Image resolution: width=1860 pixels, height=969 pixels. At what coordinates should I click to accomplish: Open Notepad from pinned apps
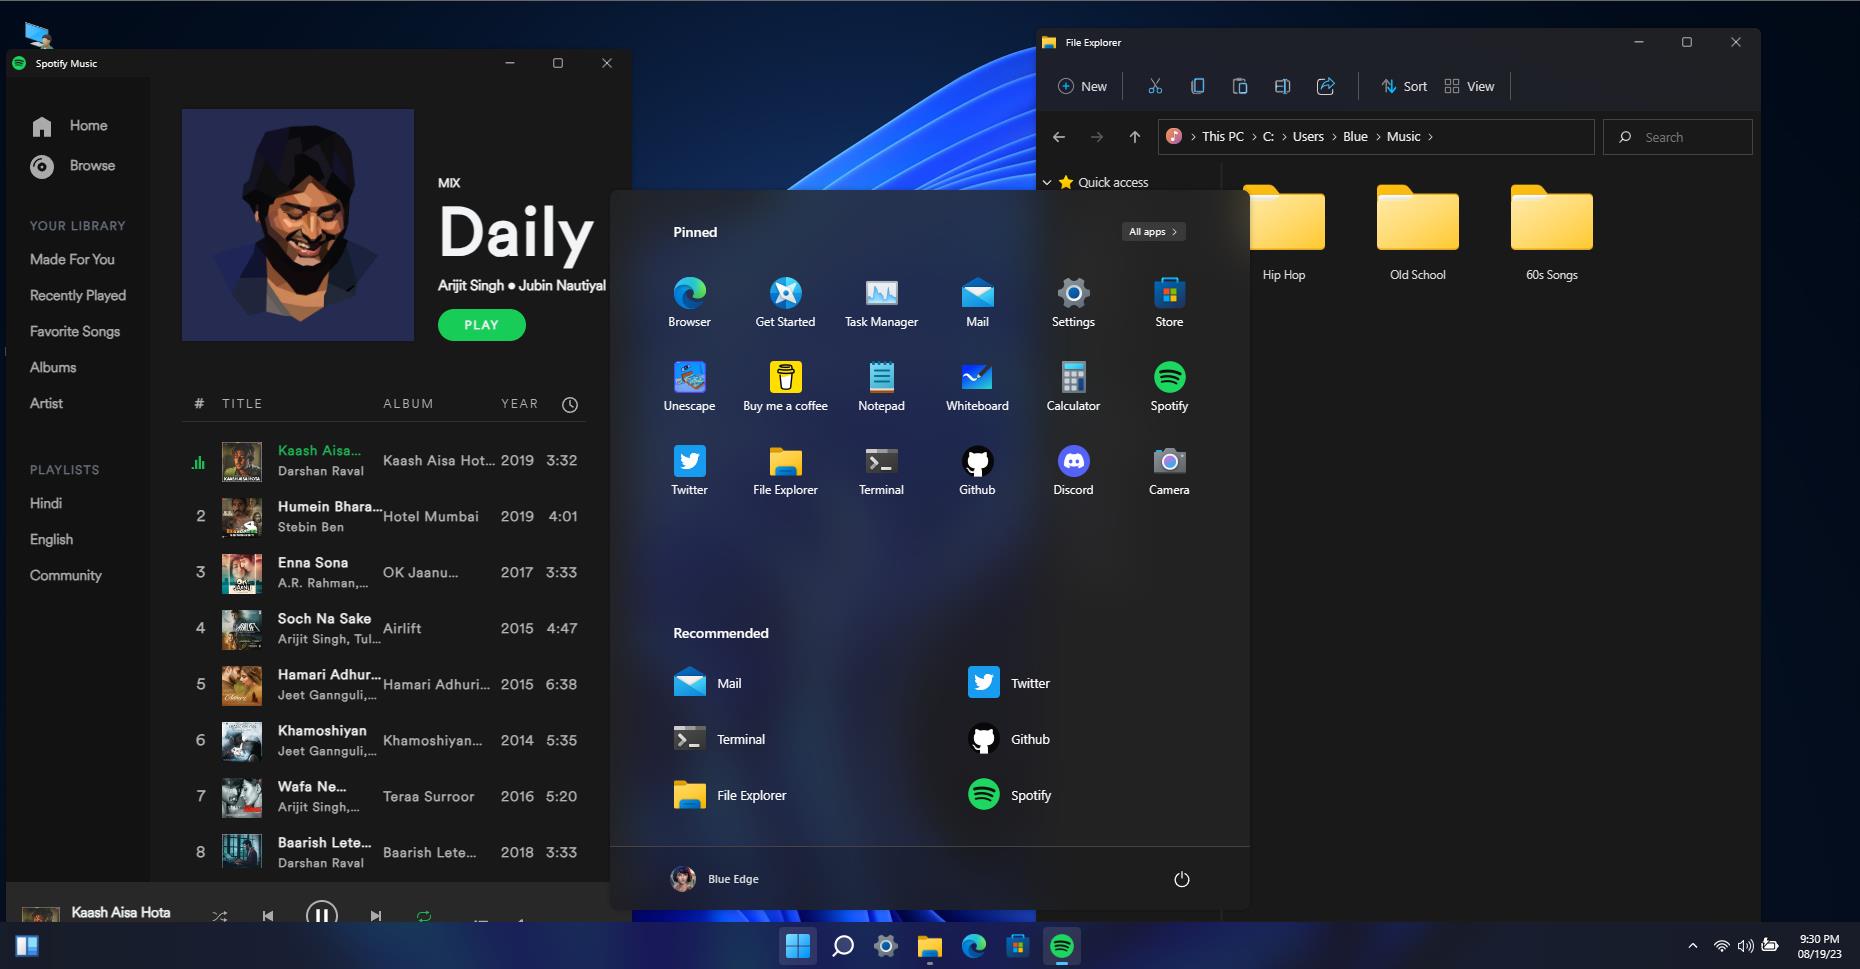[881, 386]
